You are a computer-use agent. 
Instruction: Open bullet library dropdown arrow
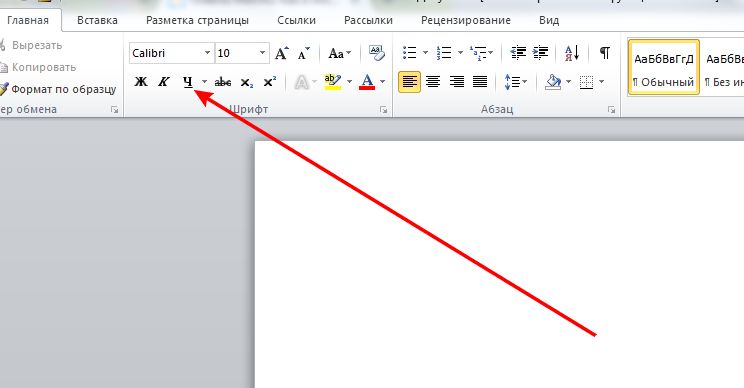[425, 53]
